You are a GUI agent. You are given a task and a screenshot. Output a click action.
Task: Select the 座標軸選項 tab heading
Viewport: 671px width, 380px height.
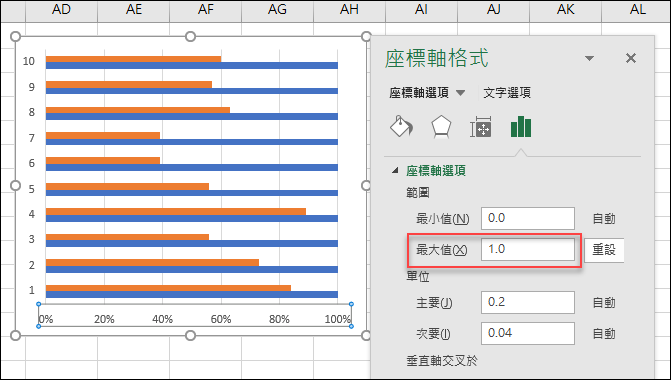pyautogui.click(x=419, y=92)
